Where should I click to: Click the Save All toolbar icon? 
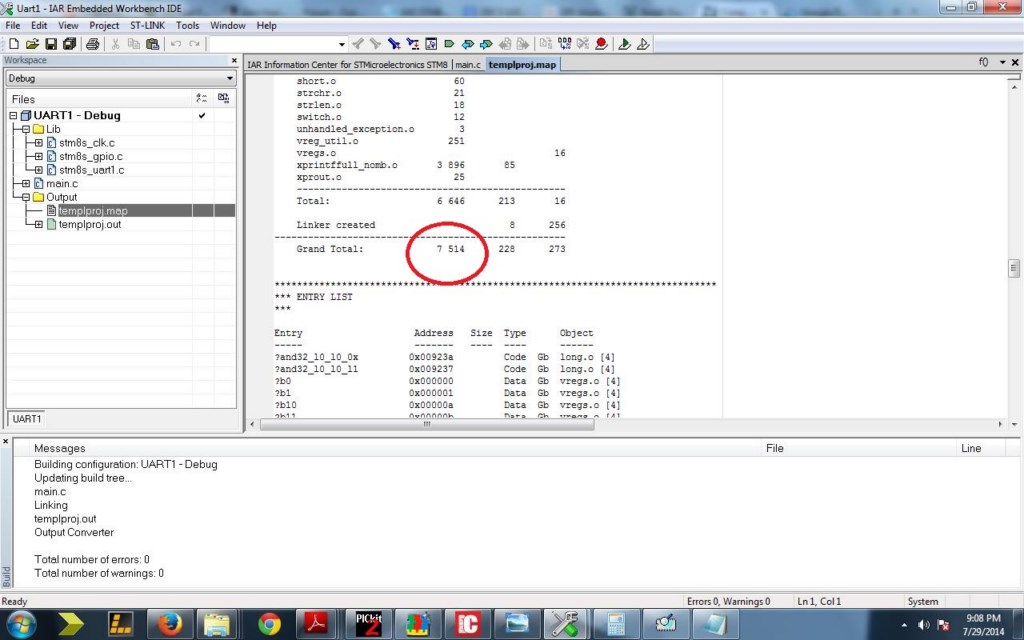69,44
